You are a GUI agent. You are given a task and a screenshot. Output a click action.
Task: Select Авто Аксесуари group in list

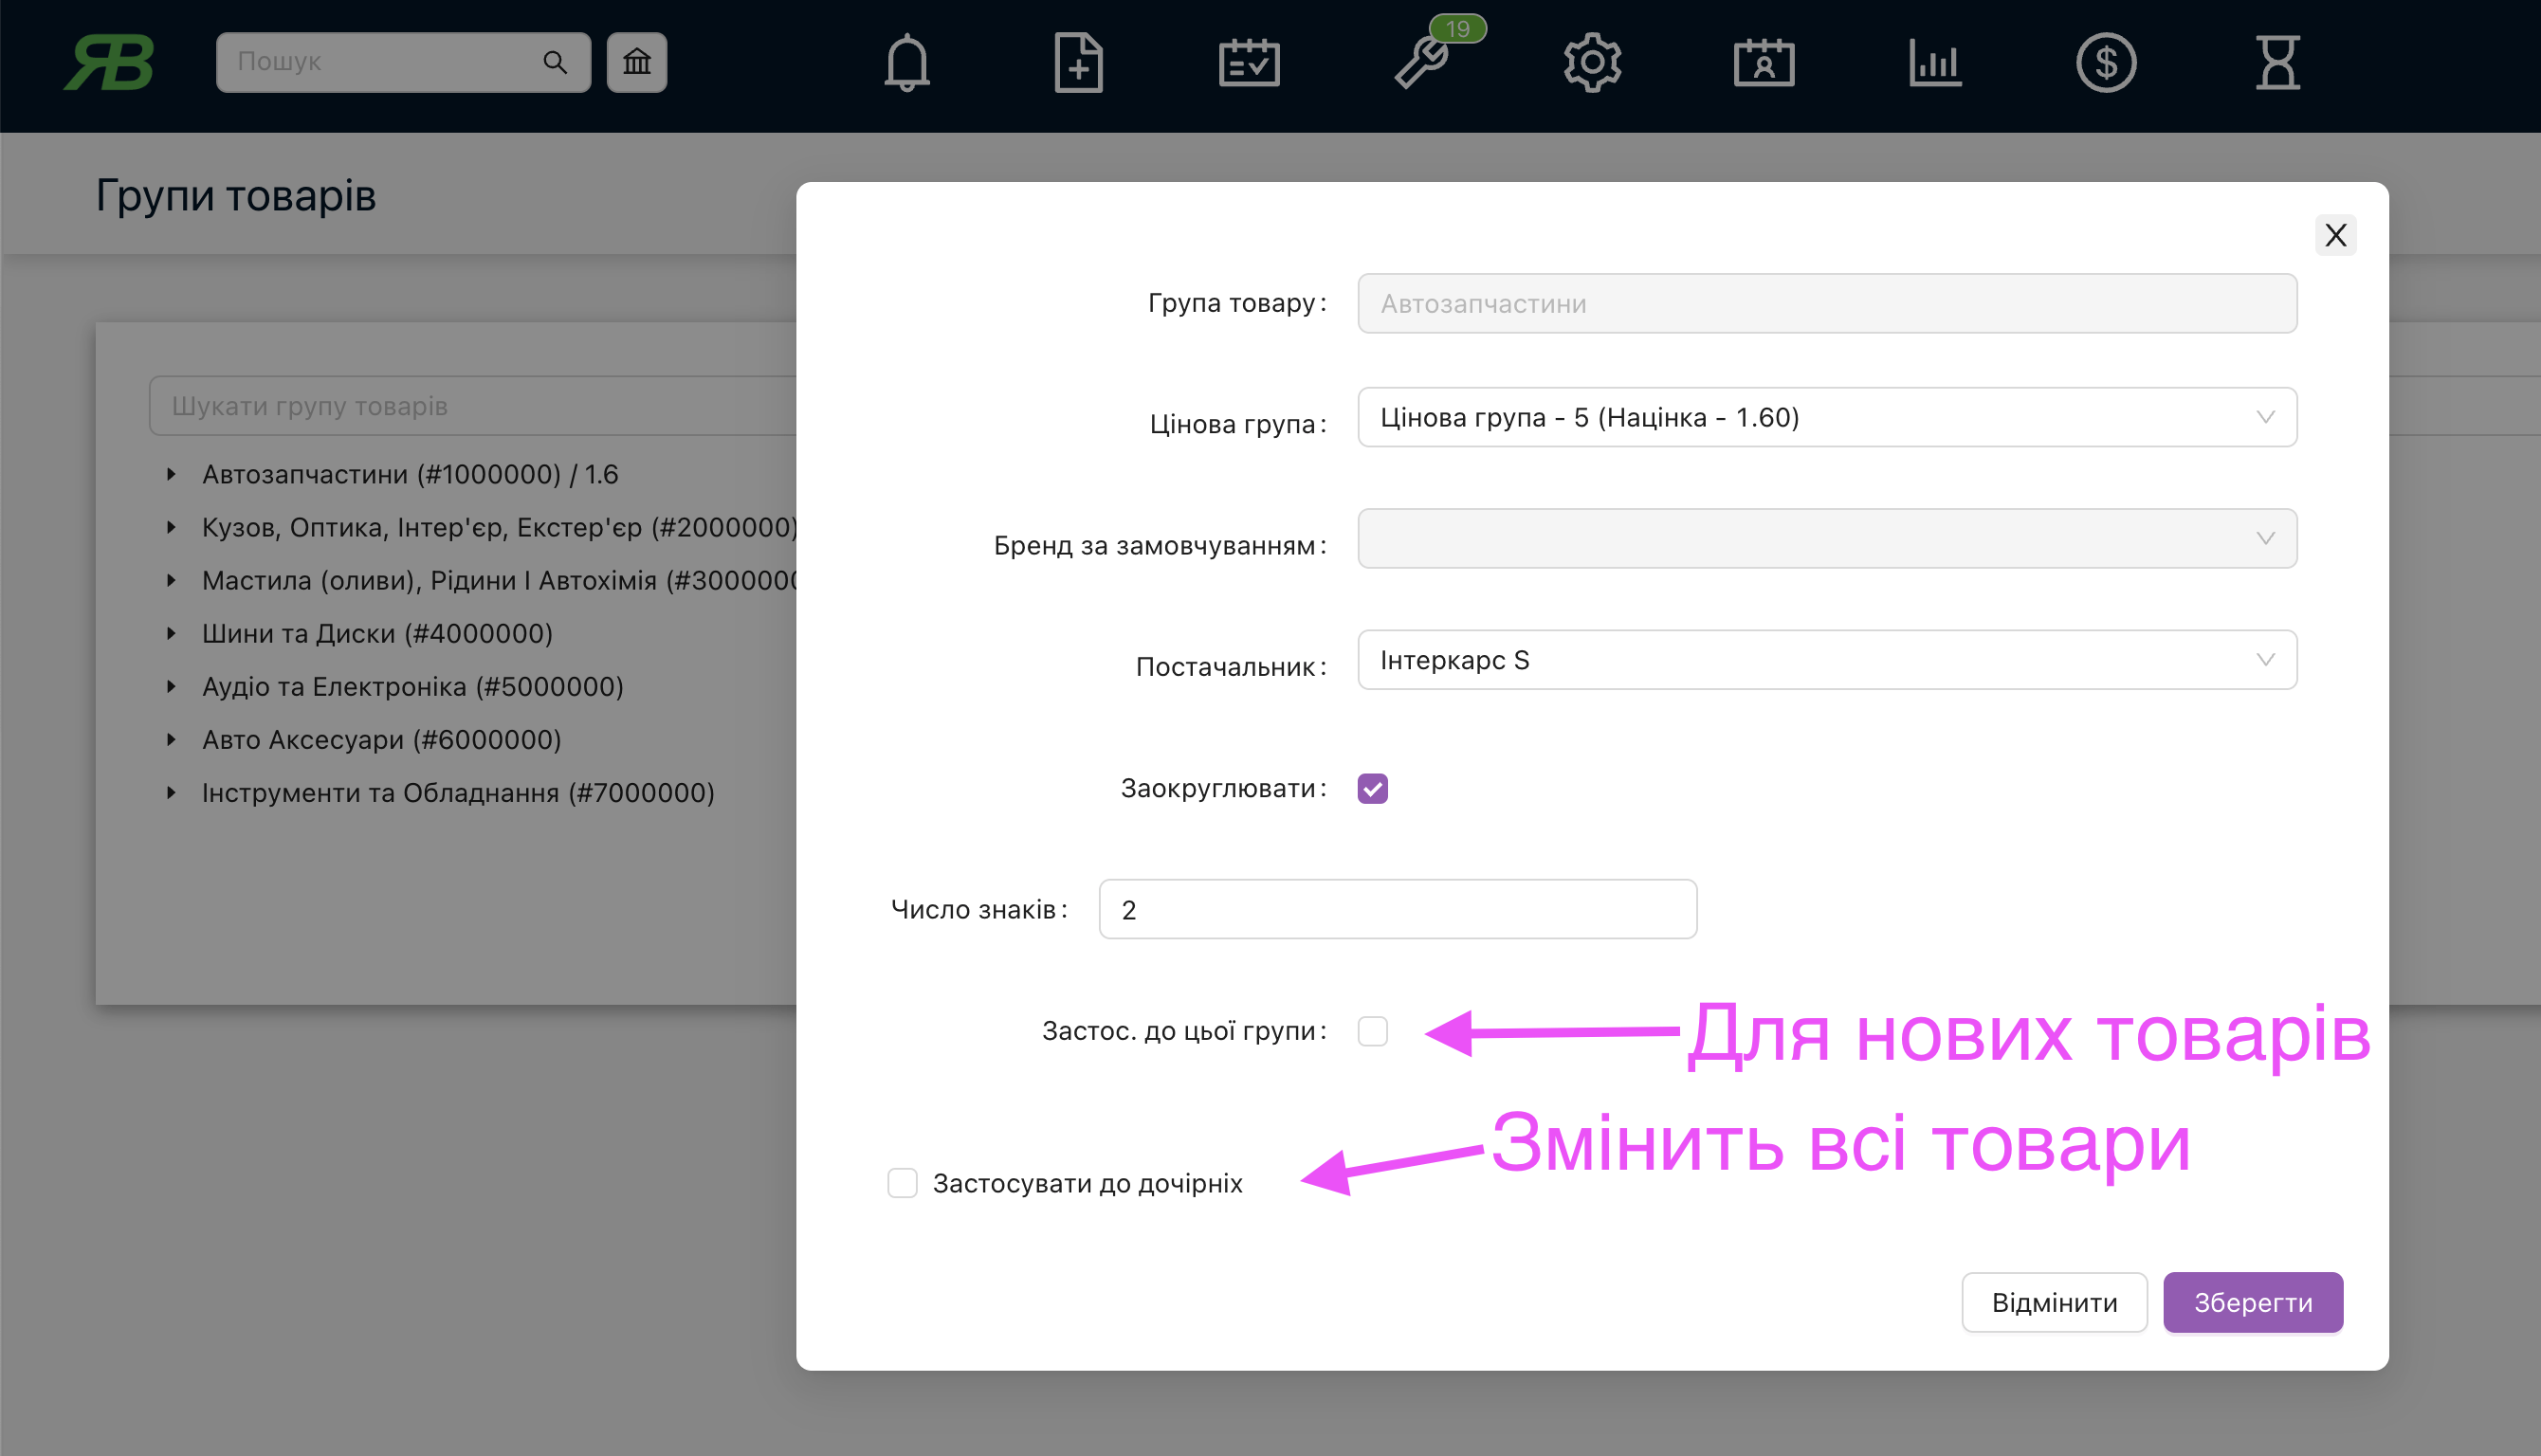pos(381,740)
